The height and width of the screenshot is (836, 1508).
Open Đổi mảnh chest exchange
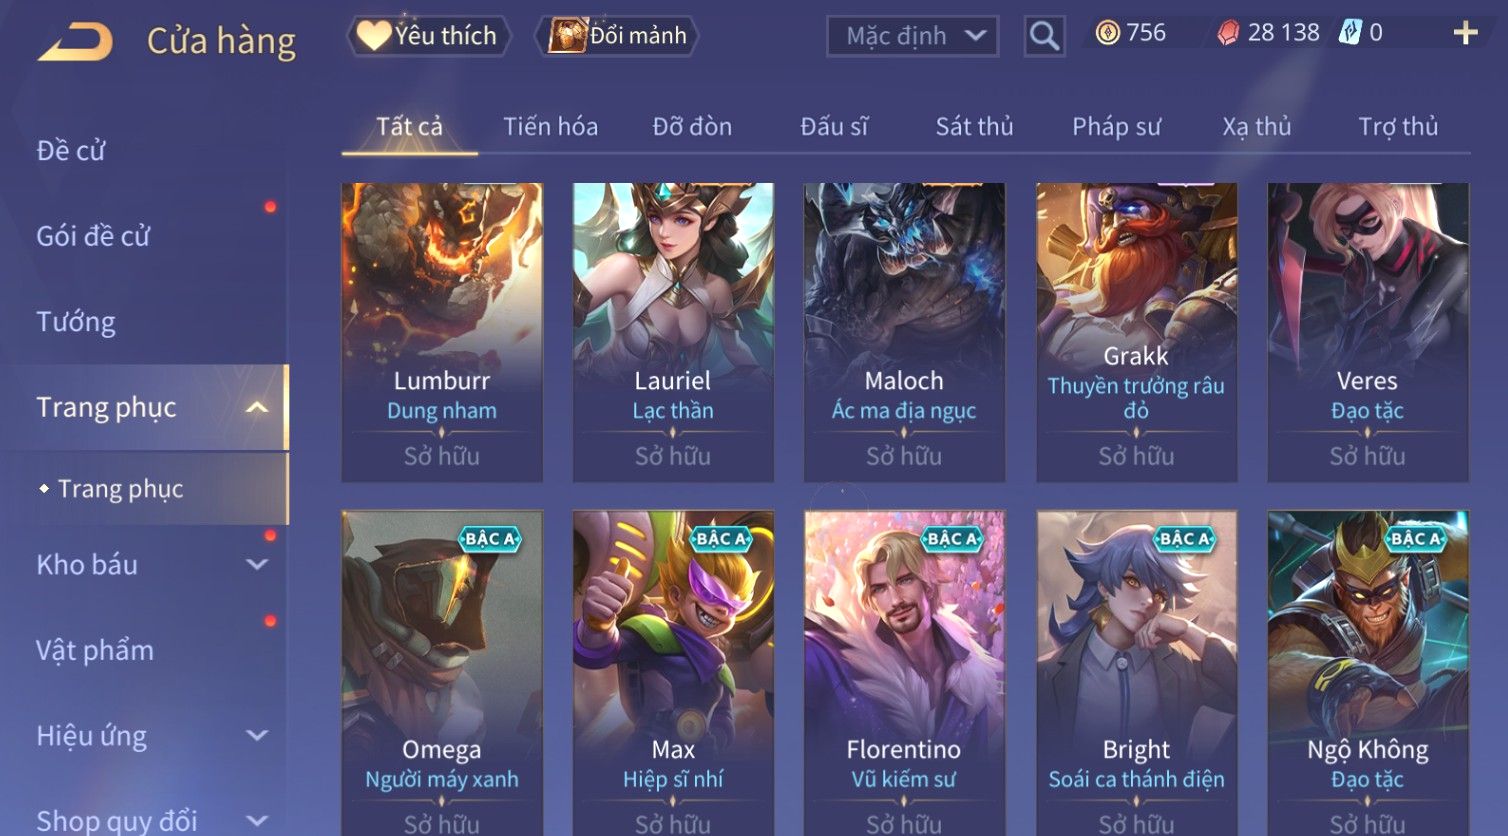pos(616,36)
